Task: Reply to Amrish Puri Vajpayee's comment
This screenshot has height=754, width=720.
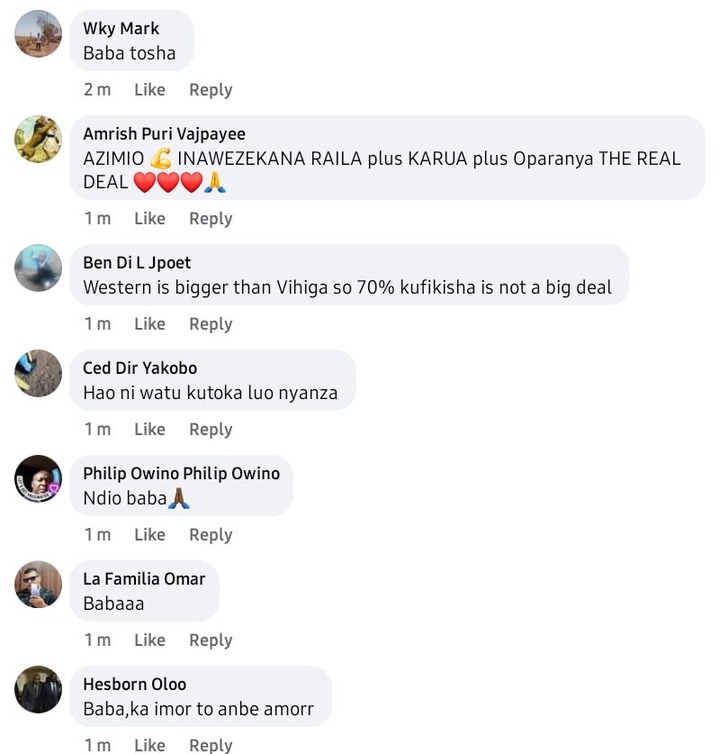Action: point(211,219)
